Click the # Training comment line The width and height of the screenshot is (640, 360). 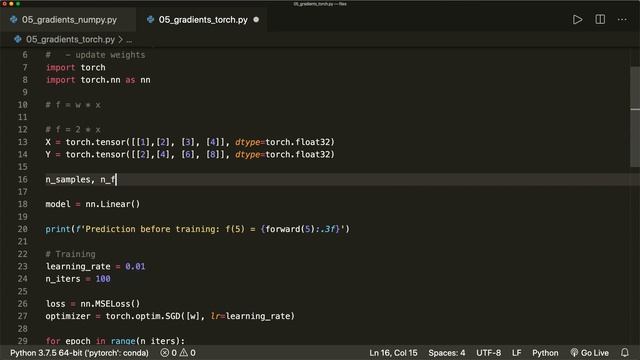(x=70, y=254)
